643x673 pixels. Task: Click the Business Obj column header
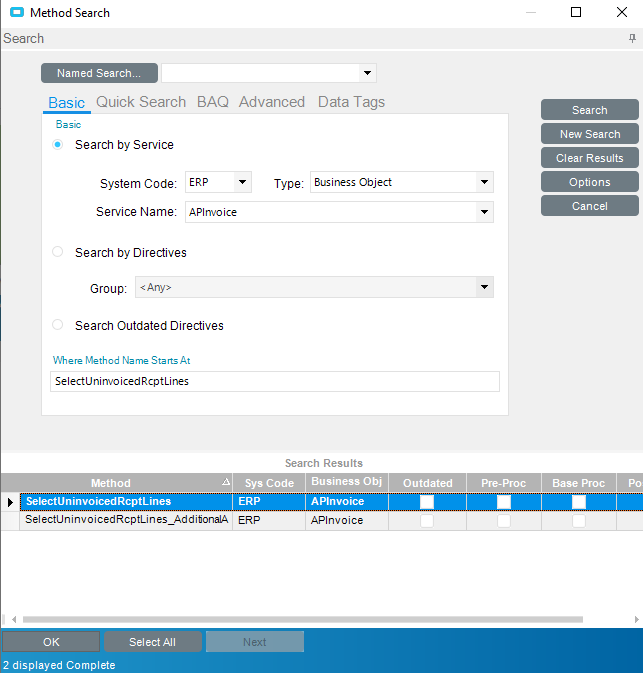pos(347,483)
